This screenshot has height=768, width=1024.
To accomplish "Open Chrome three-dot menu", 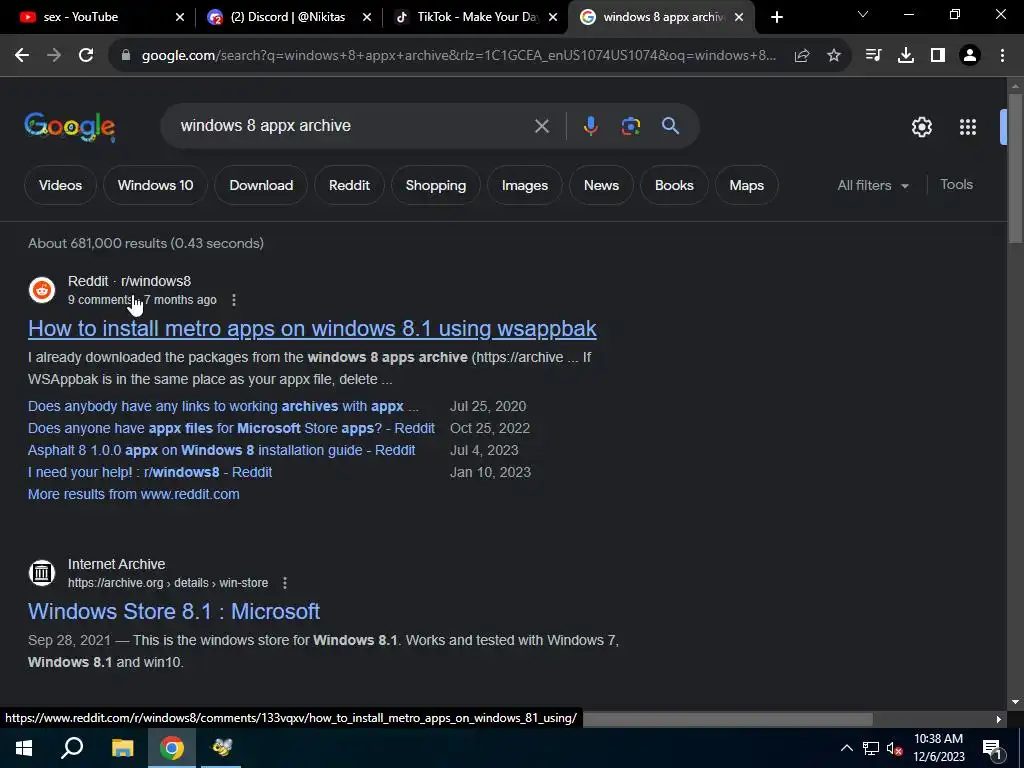I will pos(1002,56).
